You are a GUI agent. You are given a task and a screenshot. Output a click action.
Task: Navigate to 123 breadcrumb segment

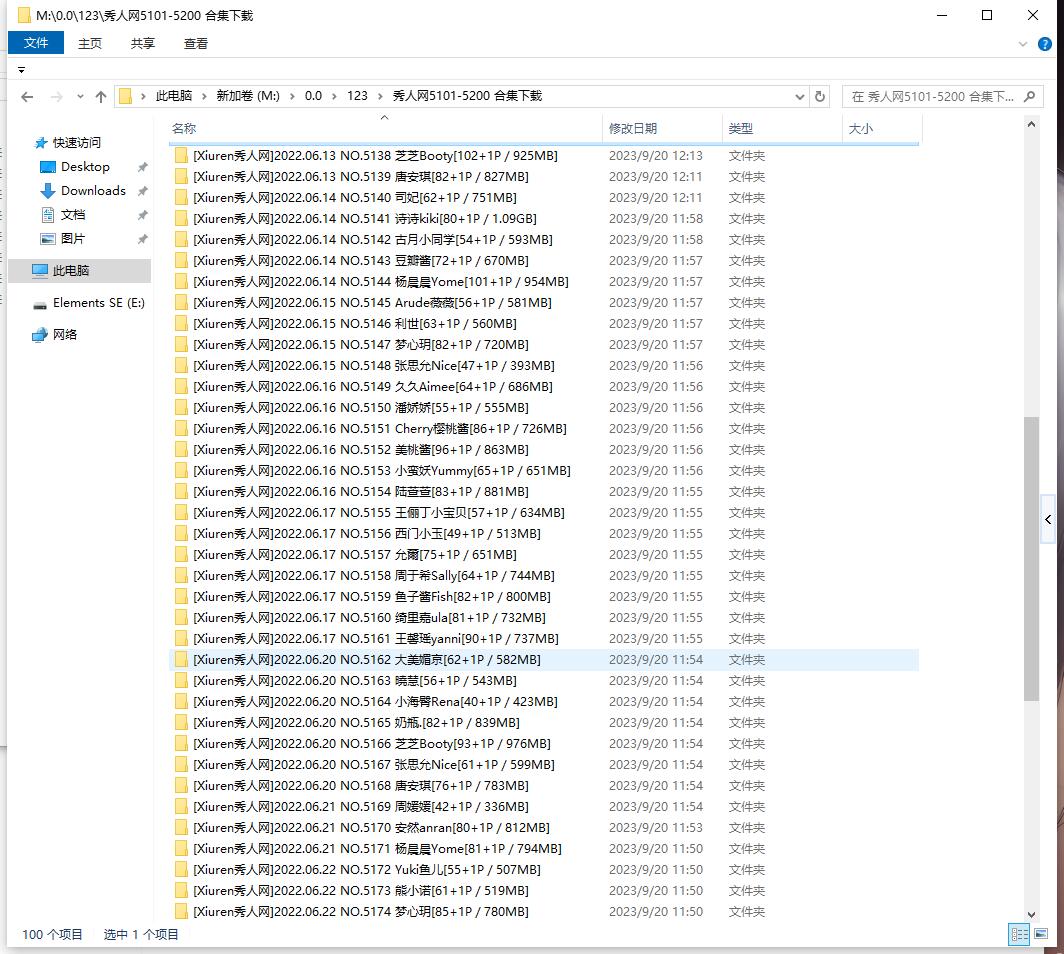357,96
